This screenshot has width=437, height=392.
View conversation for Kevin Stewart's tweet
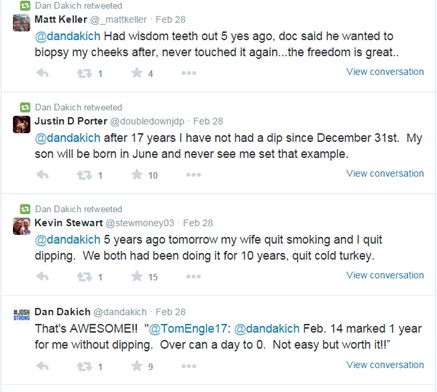(x=385, y=275)
